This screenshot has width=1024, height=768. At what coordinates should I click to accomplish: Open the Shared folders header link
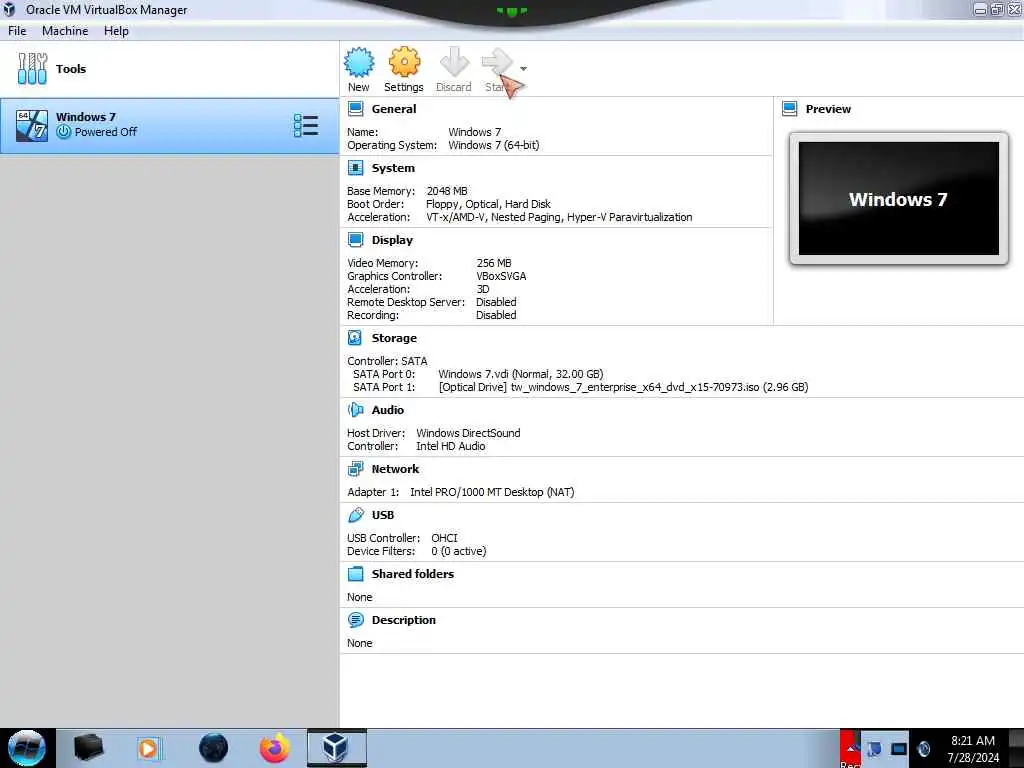[413, 574]
